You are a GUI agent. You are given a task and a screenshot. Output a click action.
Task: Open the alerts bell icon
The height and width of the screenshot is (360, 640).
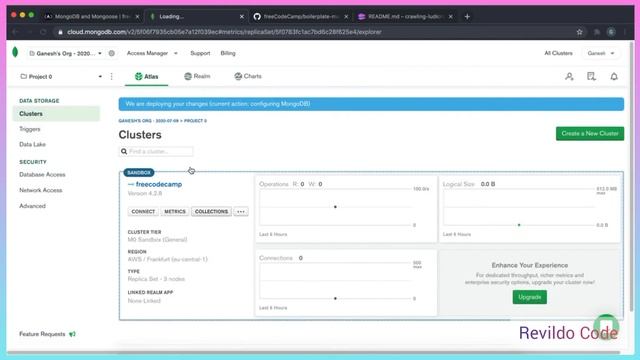tap(614, 76)
